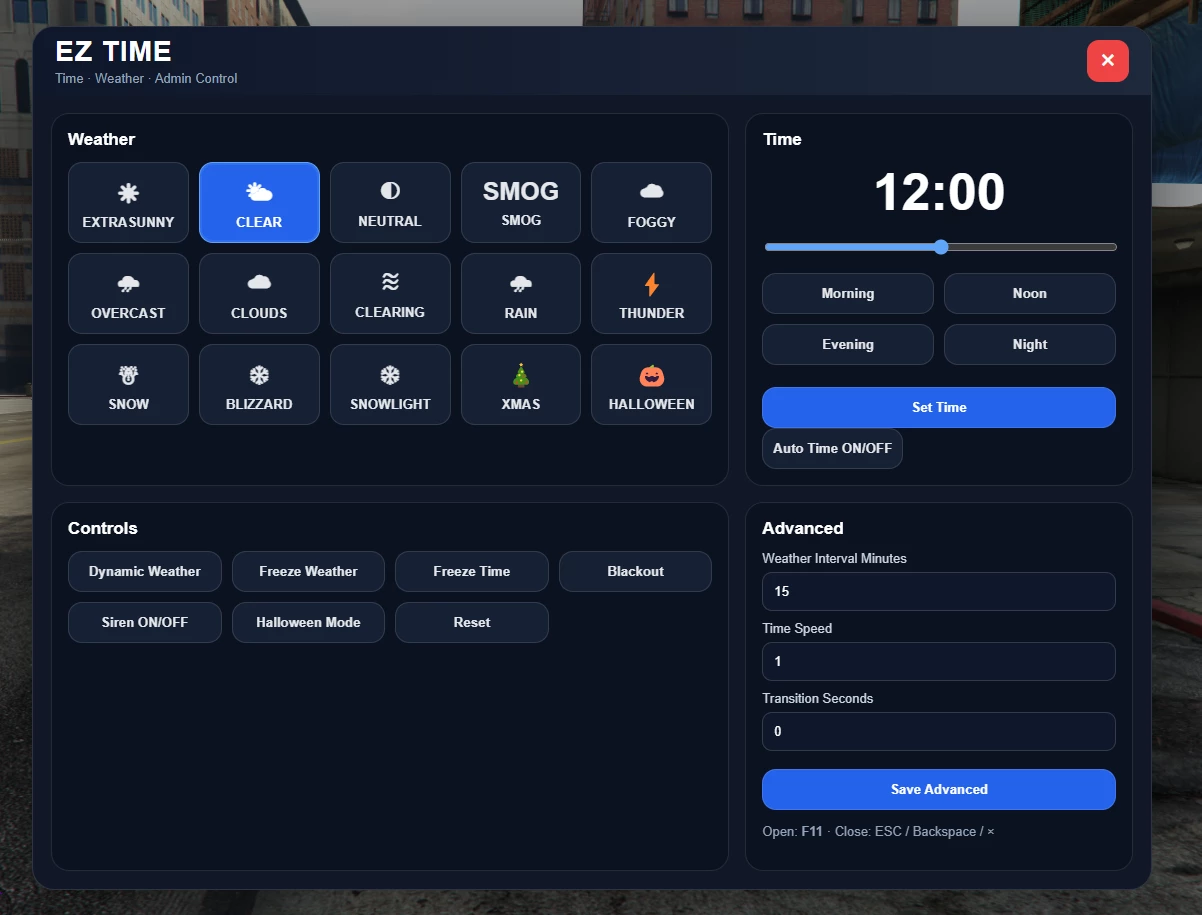Select the THUNDER lightning bolt tile
The height and width of the screenshot is (915, 1202).
[x=652, y=293]
